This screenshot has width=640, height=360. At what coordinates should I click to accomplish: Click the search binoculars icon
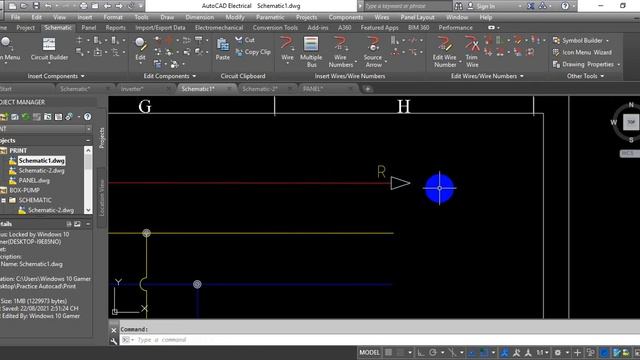tap(459, 6)
